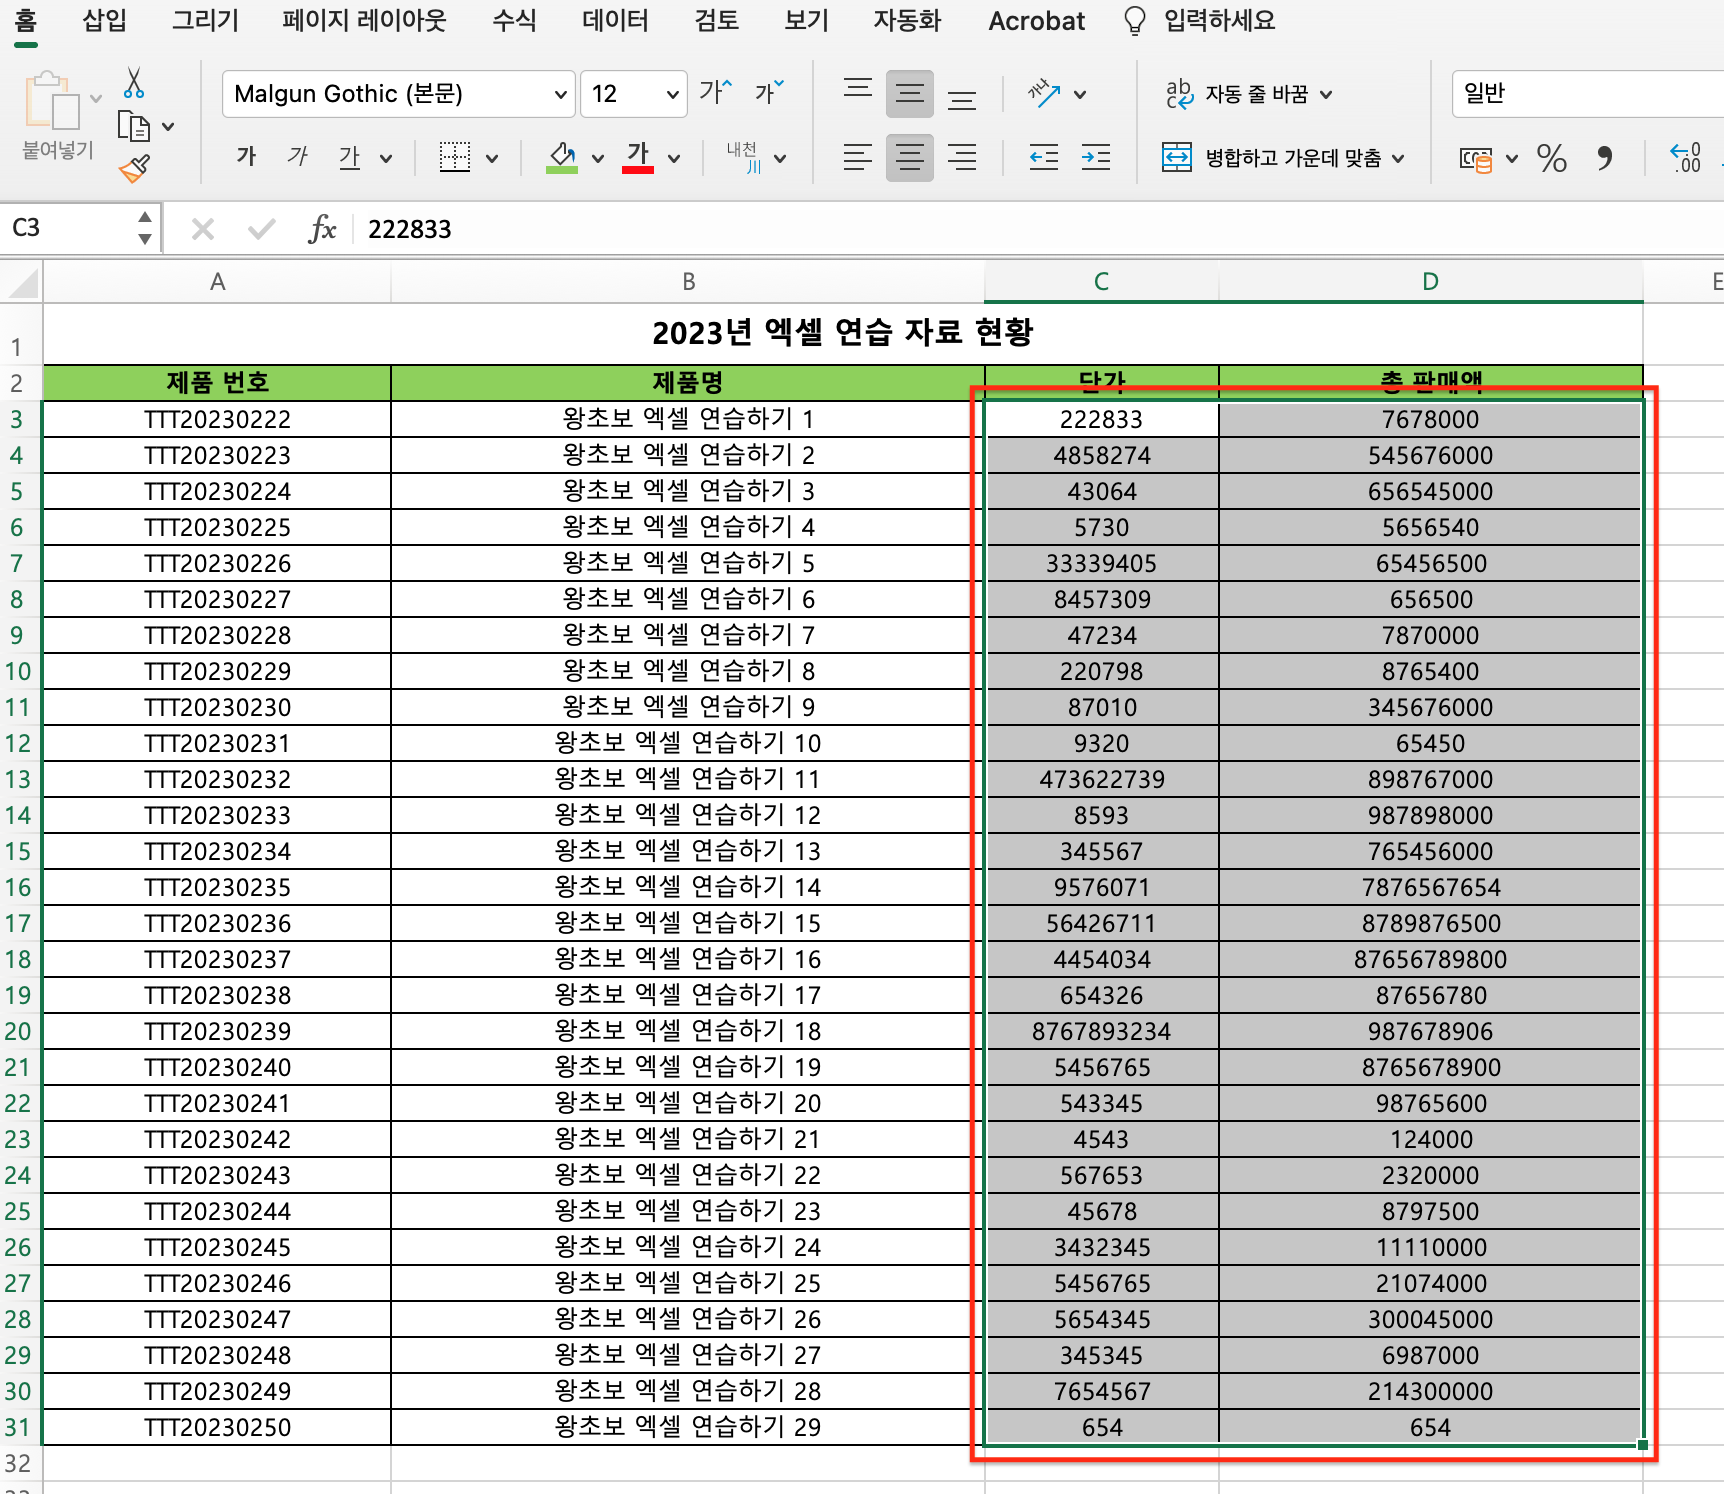Click the Paste clipboard icon
This screenshot has width=1724, height=1494.
point(52,101)
